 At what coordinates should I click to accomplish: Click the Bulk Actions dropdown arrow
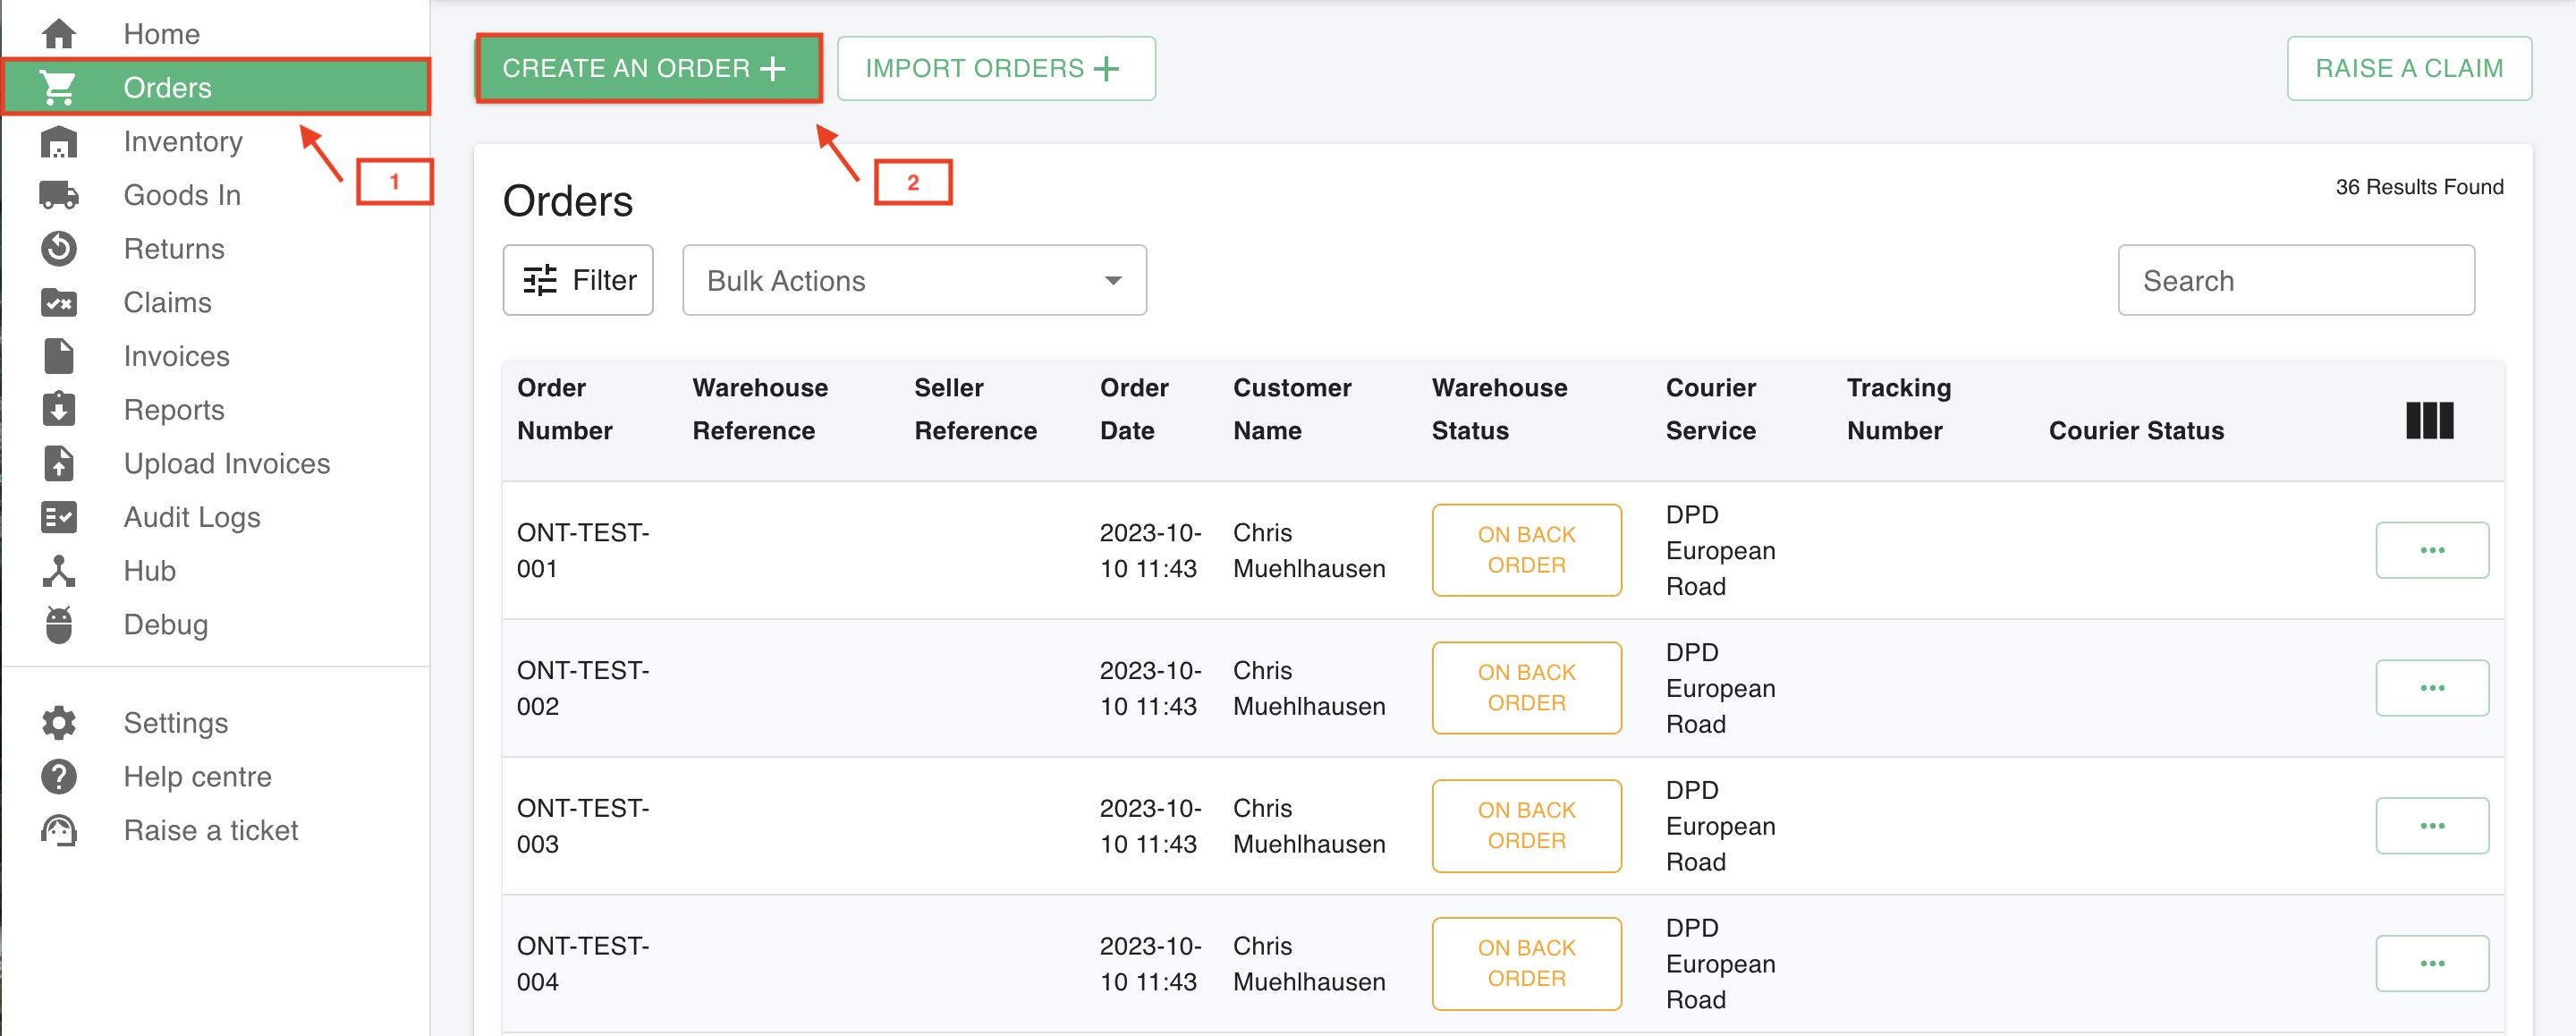pyautogui.click(x=1113, y=281)
